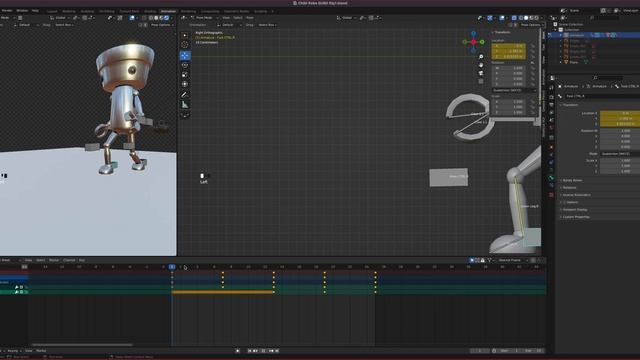Select the Armature row in outliner
This screenshot has width=640, height=360.
point(595,36)
